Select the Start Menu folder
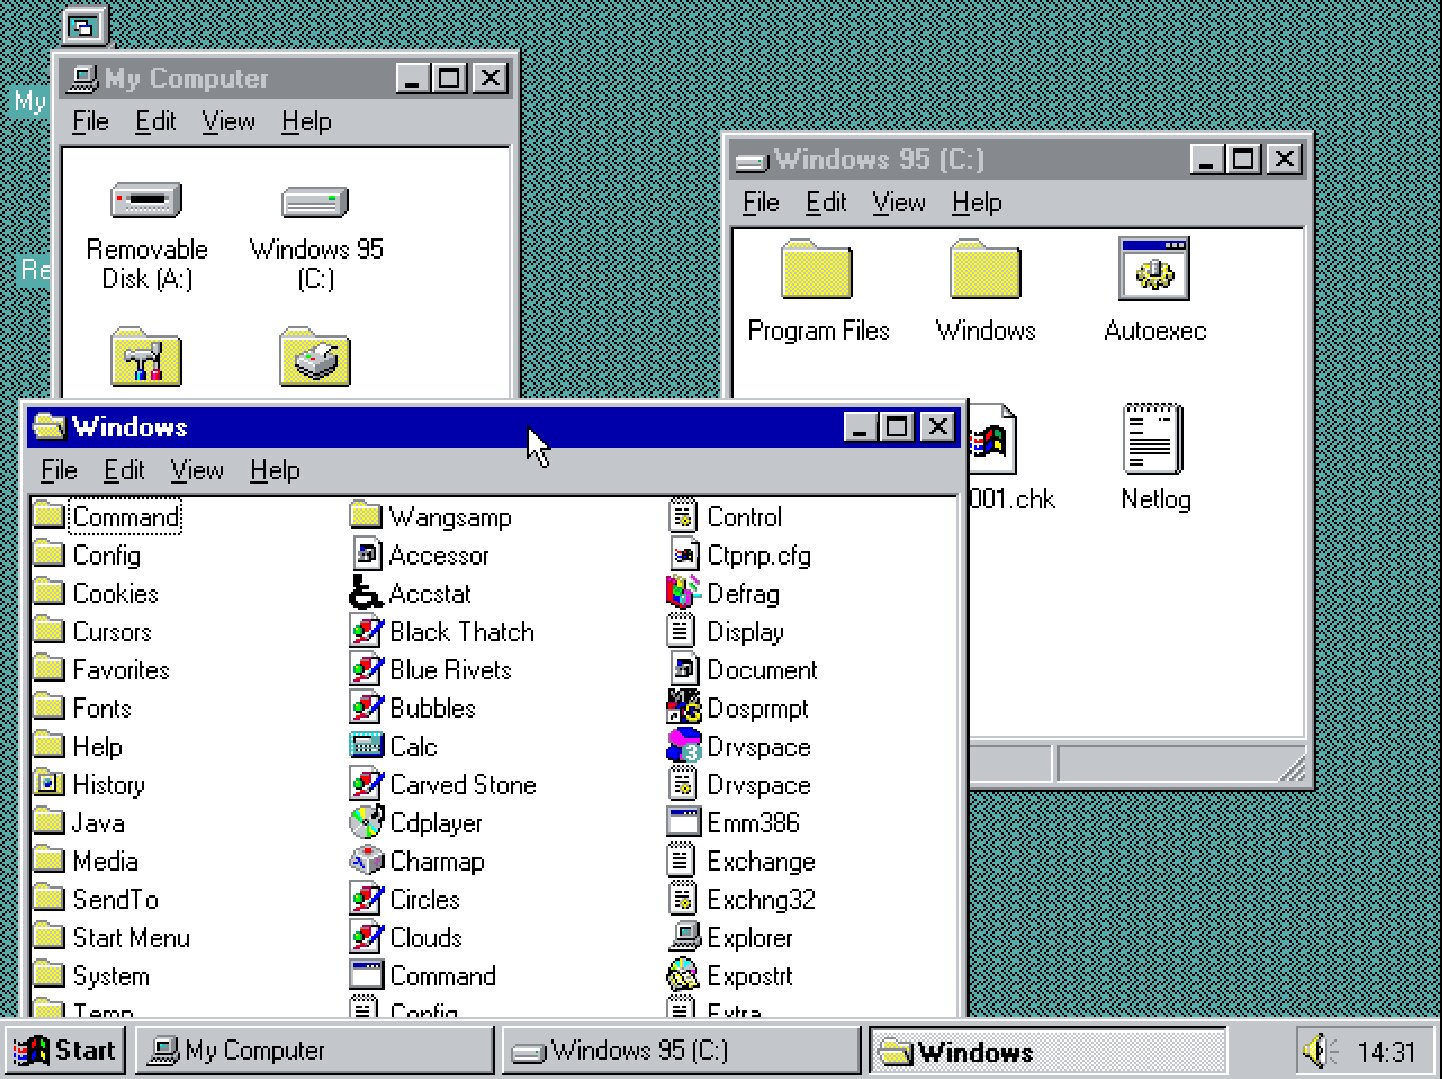This screenshot has width=1442, height=1079. point(111,937)
